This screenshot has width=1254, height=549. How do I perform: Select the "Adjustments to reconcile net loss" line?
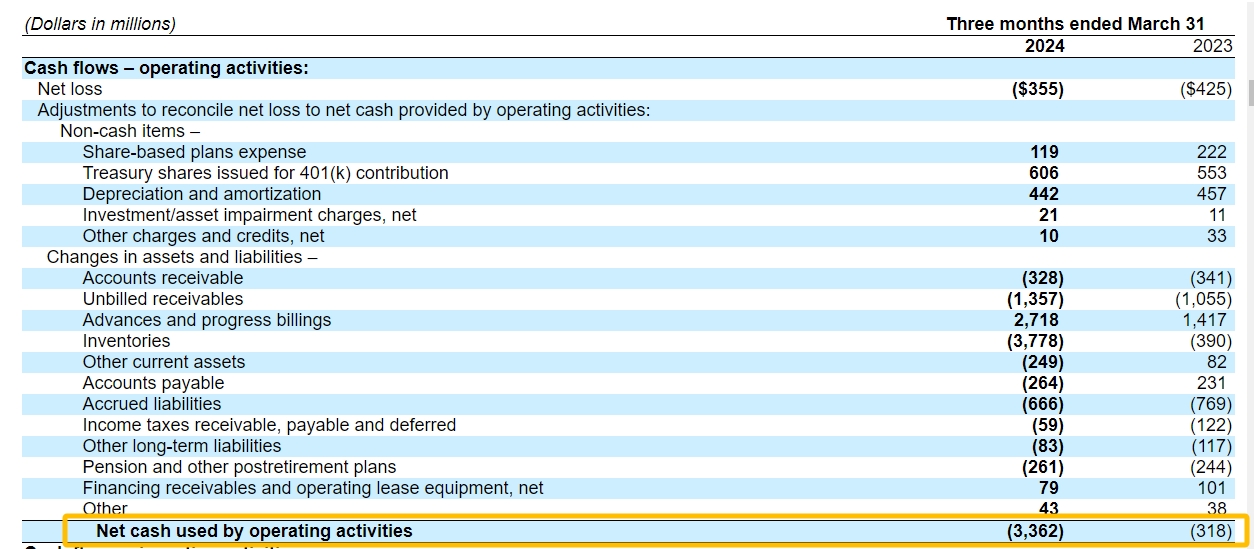click(344, 110)
